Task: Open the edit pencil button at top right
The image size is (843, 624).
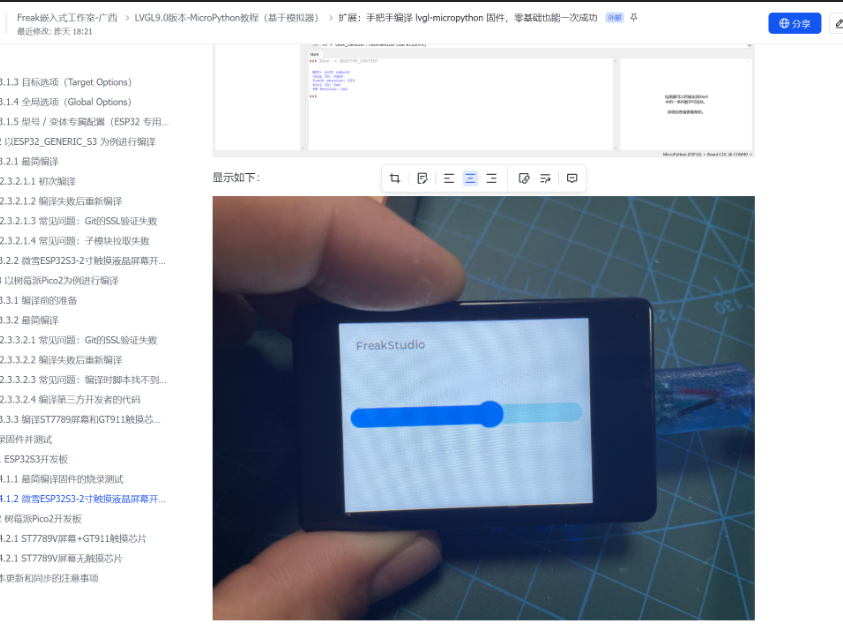Action: coord(837,23)
